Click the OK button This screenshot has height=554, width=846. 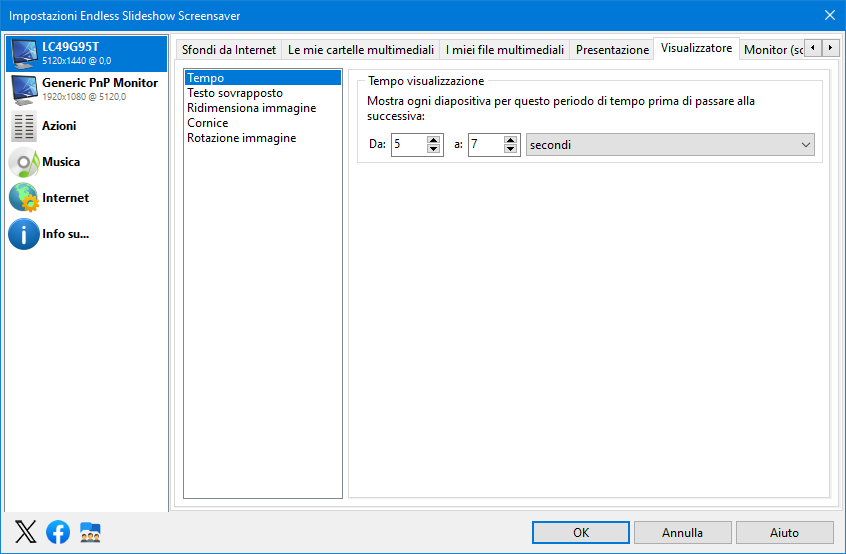(581, 532)
